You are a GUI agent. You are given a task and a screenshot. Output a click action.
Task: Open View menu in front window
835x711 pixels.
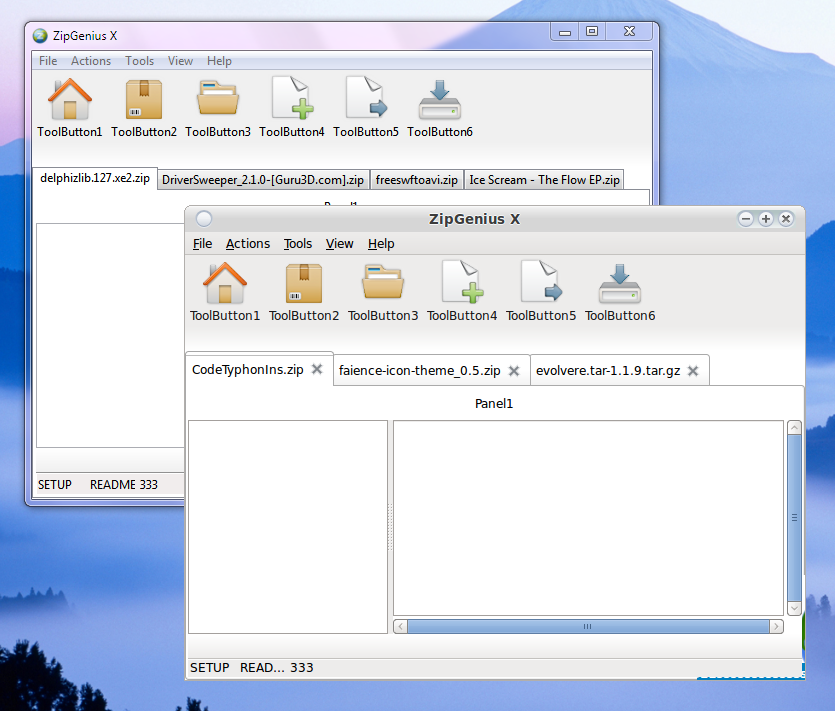[340, 243]
